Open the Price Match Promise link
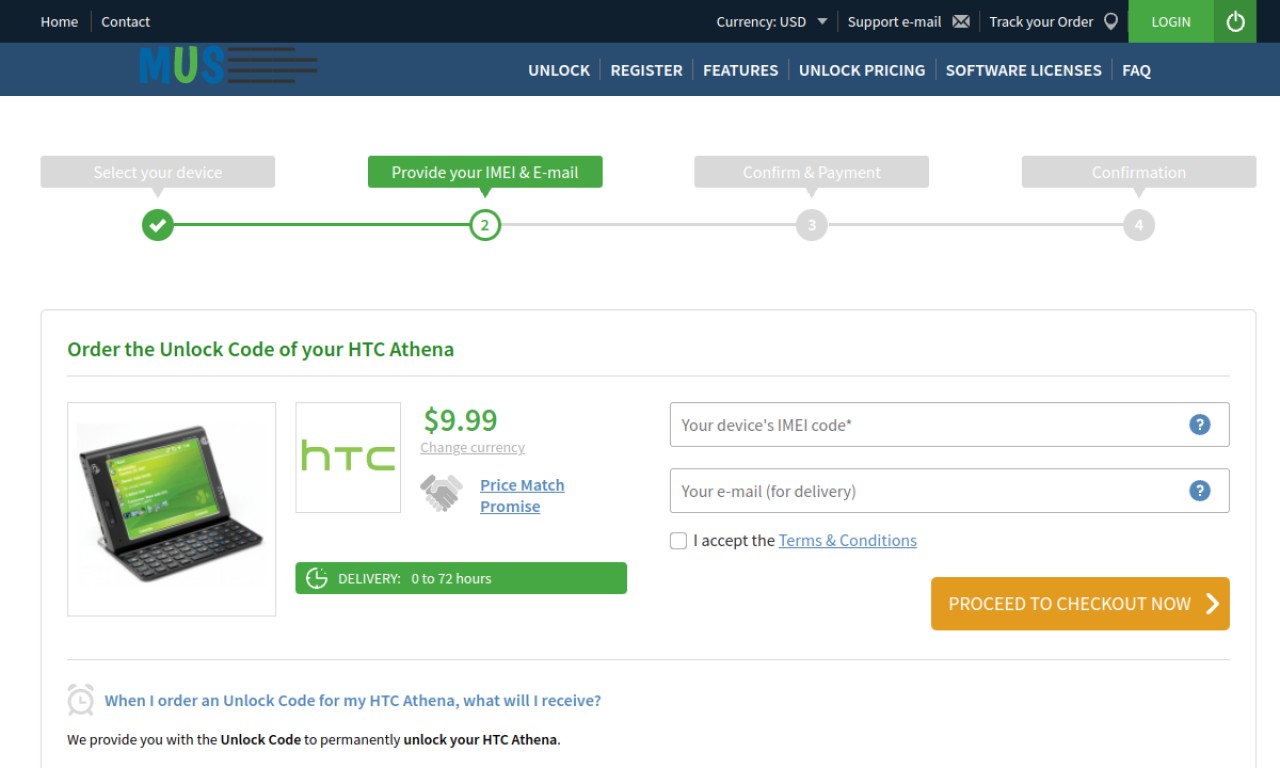This screenshot has width=1280, height=768. coord(522,495)
